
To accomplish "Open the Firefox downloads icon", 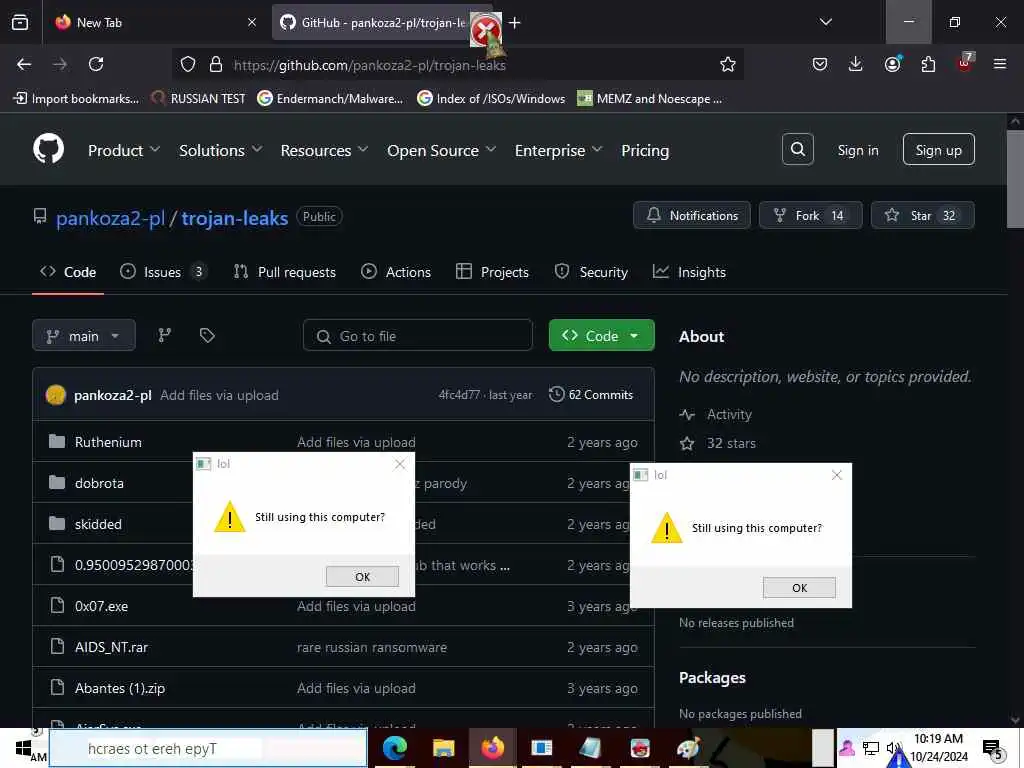I will click(x=856, y=64).
